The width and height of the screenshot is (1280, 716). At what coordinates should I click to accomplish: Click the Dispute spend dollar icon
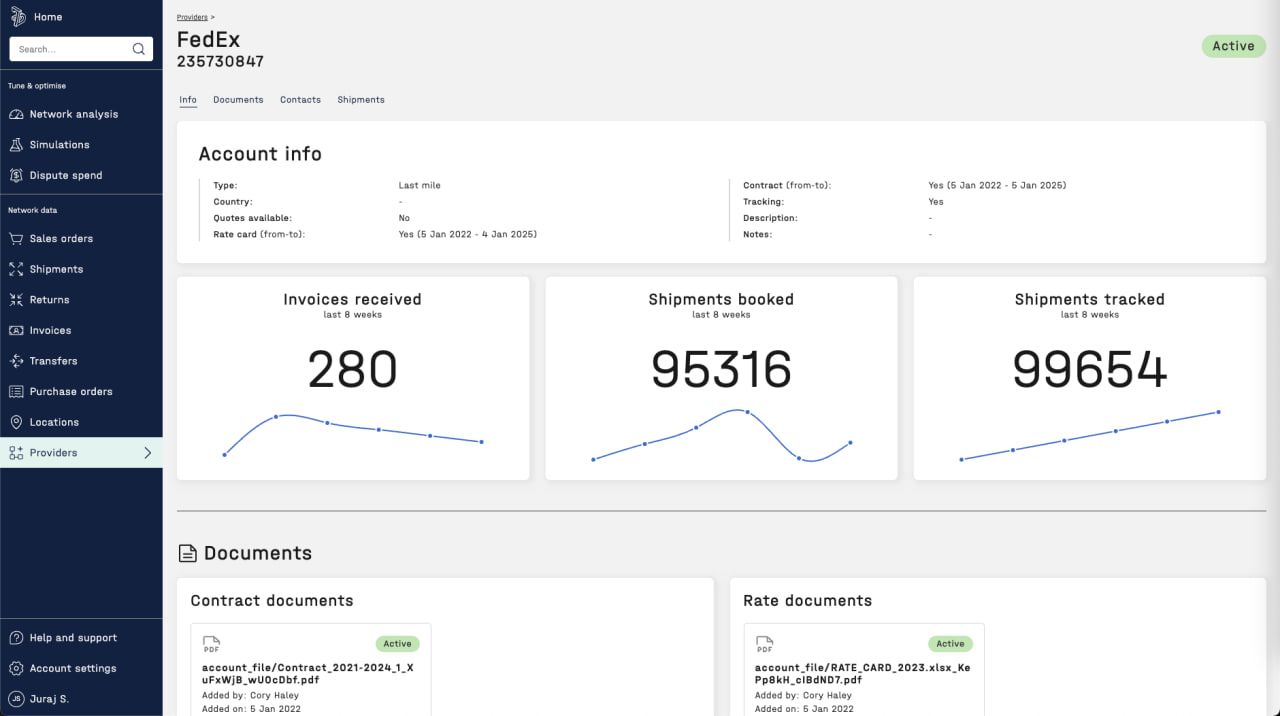point(16,175)
